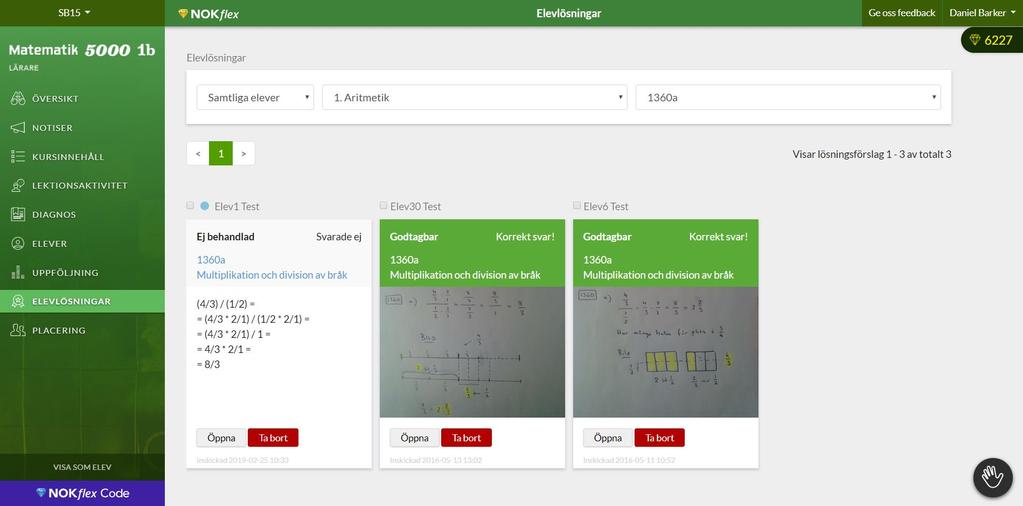Click Ta bort on Elev1 Test card

click(x=273, y=438)
